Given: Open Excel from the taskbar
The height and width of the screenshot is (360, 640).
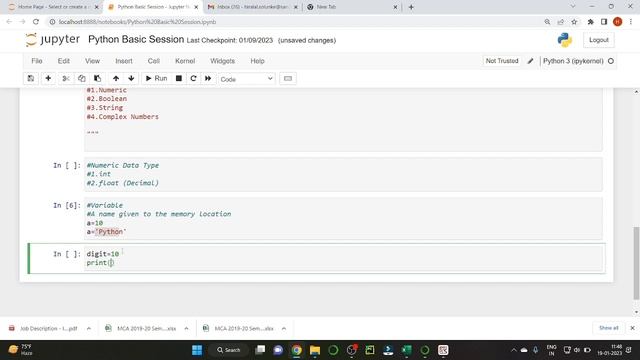Looking at the screenshot, I should click(x=407, y=350).
